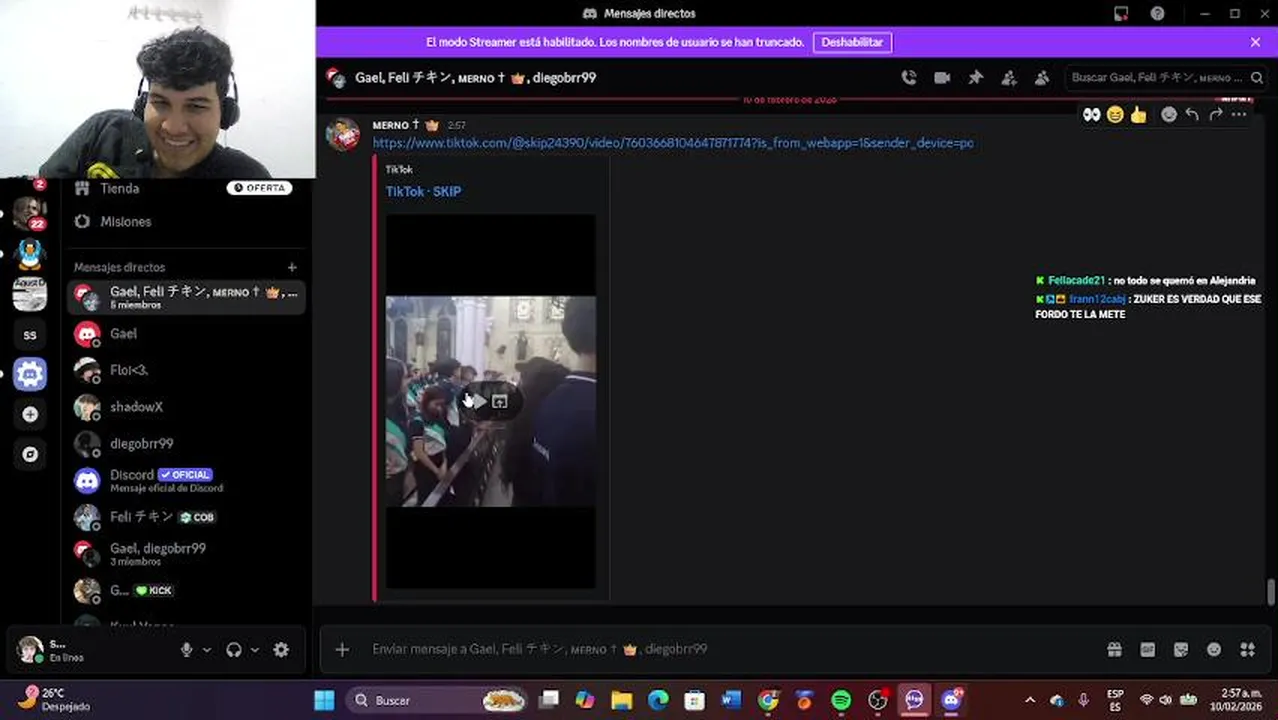The height and width of the screenshot is (720, 1278).
Task: Expand headphone output options arrow
Action: pos(255,649)
